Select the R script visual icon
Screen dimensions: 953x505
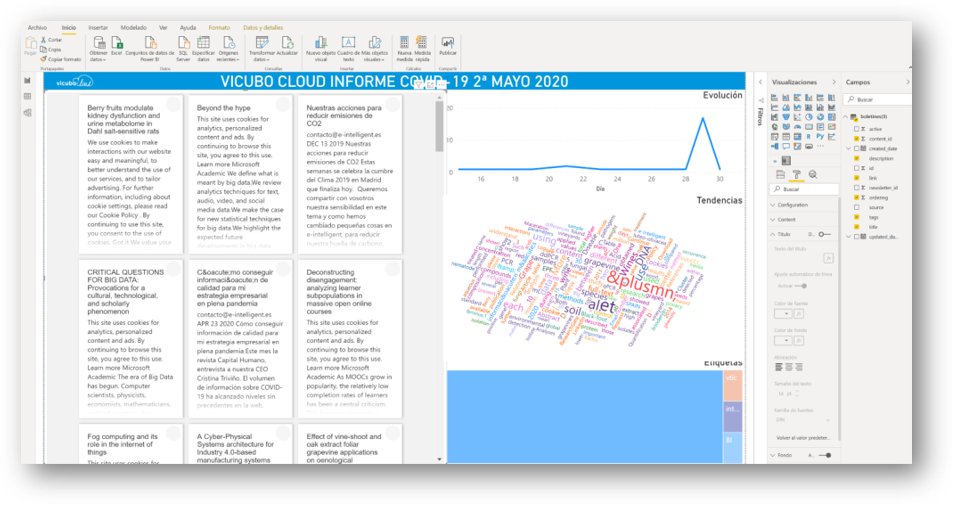tap(808, 137)
